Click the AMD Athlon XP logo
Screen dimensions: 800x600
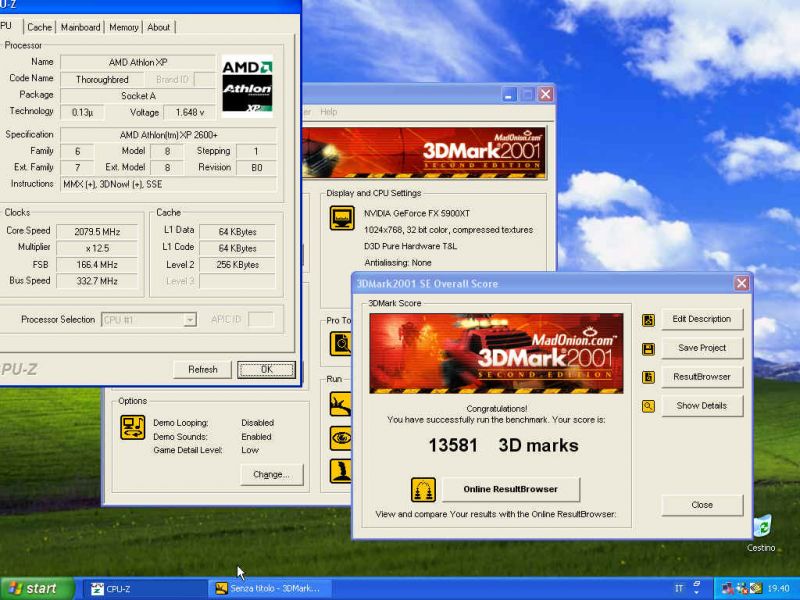247,86
